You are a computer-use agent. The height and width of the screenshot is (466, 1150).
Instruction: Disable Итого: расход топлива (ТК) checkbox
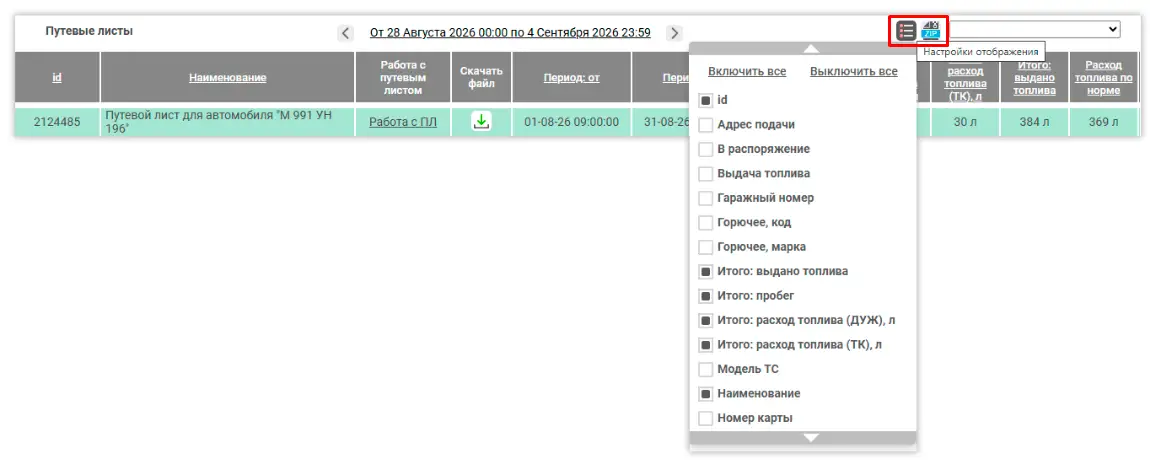click(706, 345)
